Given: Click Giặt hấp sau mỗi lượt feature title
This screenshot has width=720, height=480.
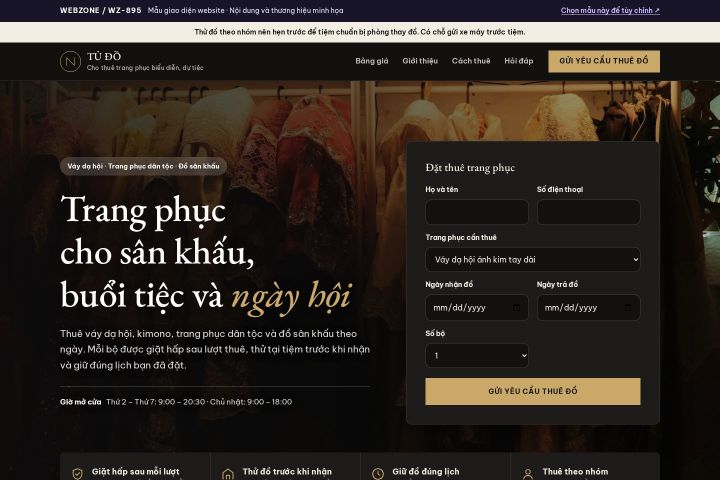Looking at the screenshot, I should pos(135,472).
